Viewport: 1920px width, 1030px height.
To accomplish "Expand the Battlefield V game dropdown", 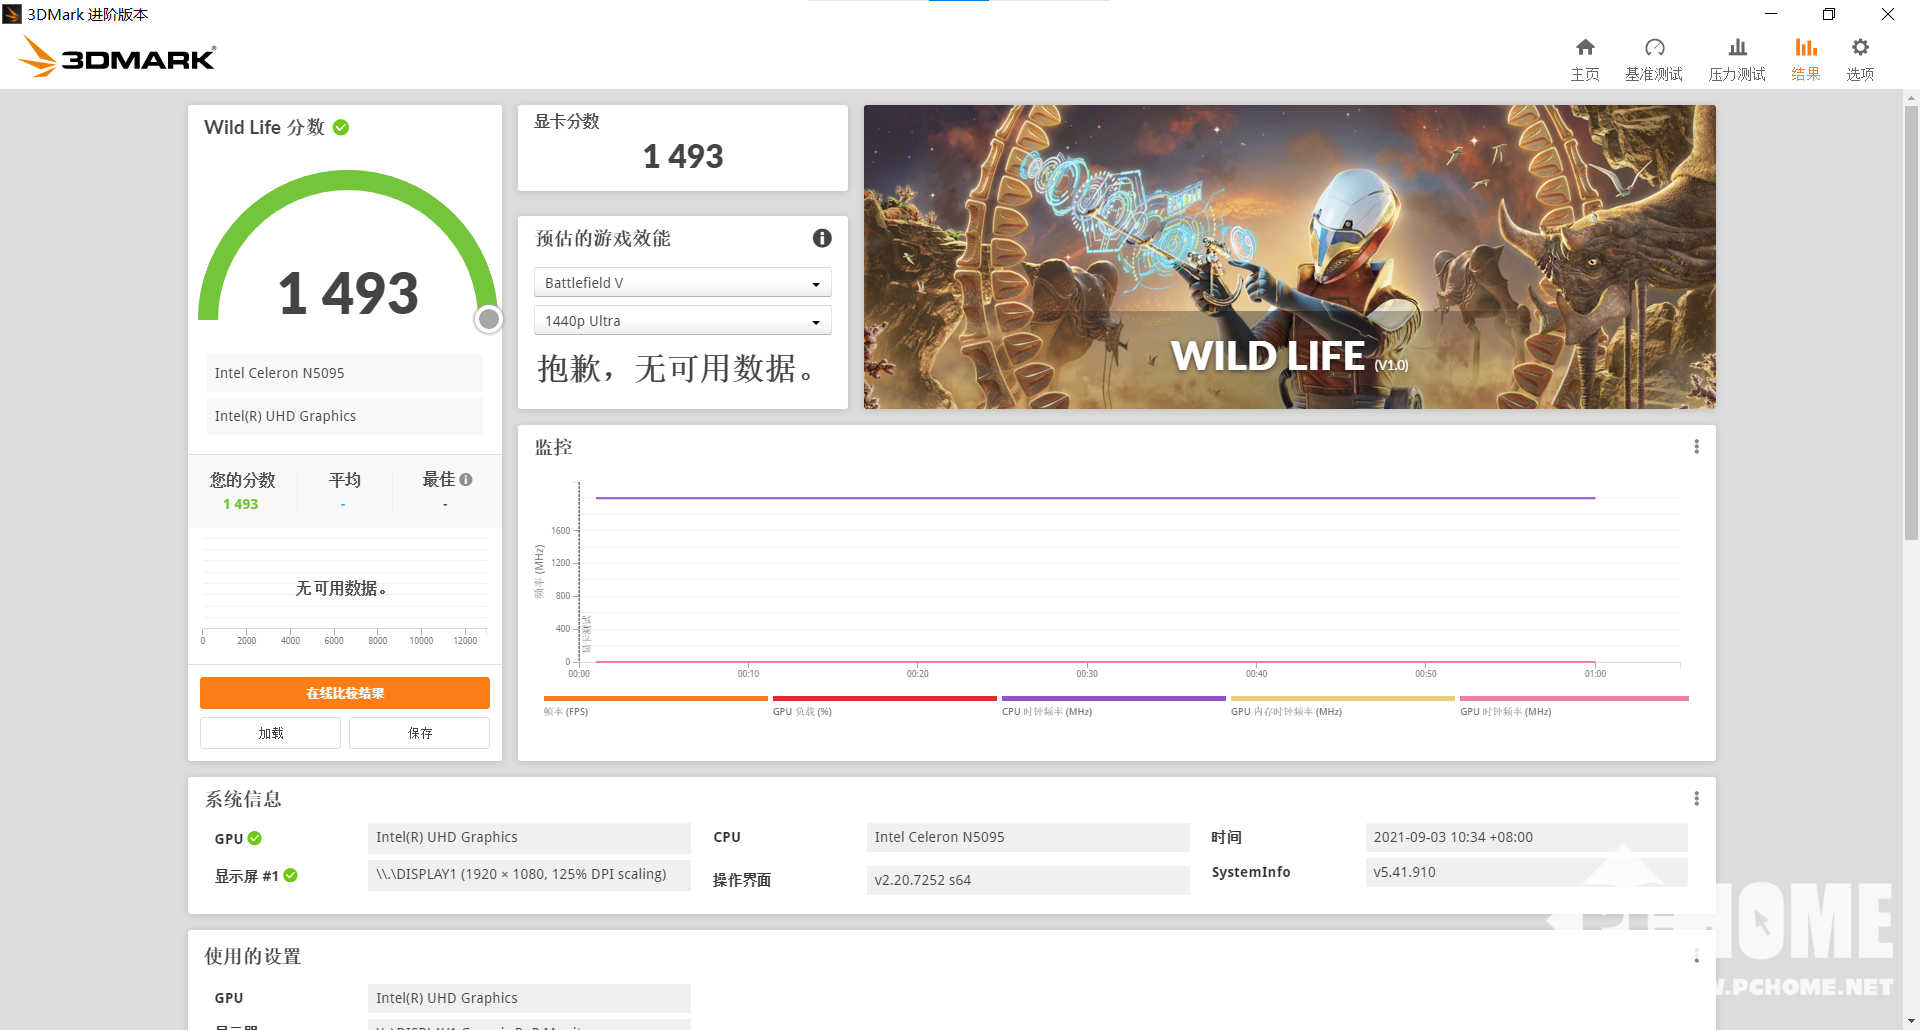I will 683,283.
